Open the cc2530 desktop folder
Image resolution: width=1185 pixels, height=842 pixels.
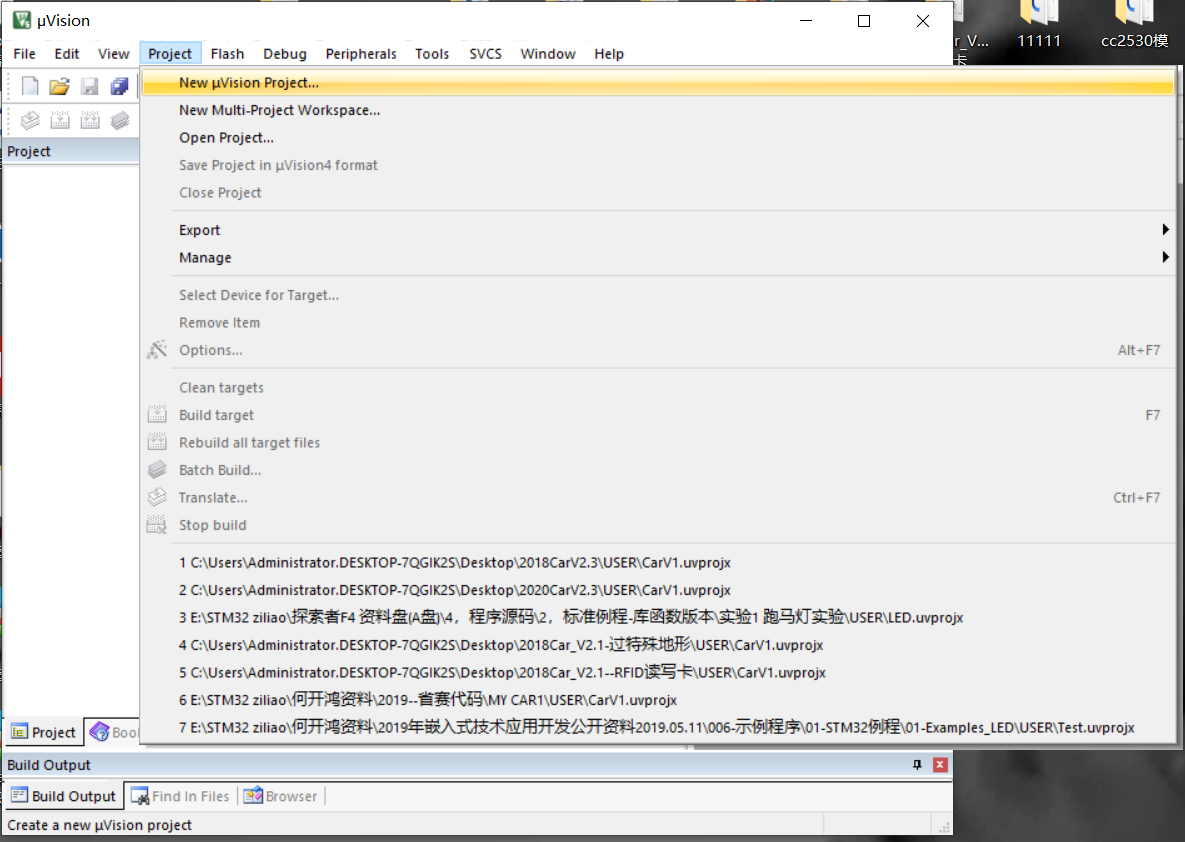pos(1134,24)
